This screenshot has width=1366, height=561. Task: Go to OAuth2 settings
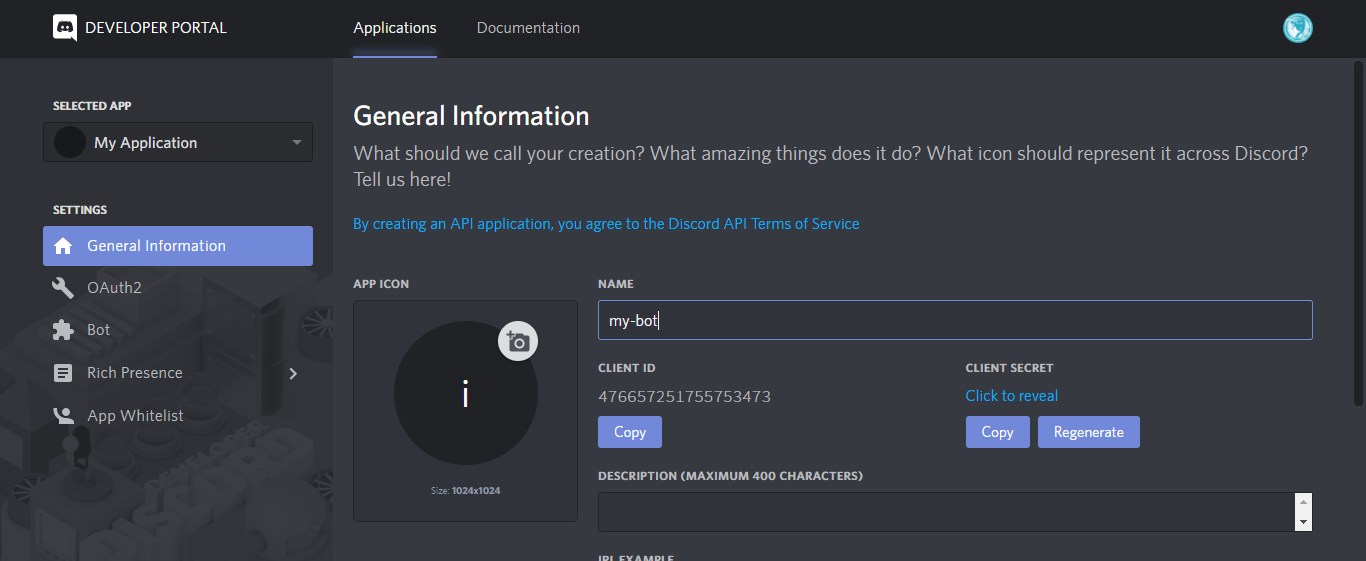[x=178, y=288]
